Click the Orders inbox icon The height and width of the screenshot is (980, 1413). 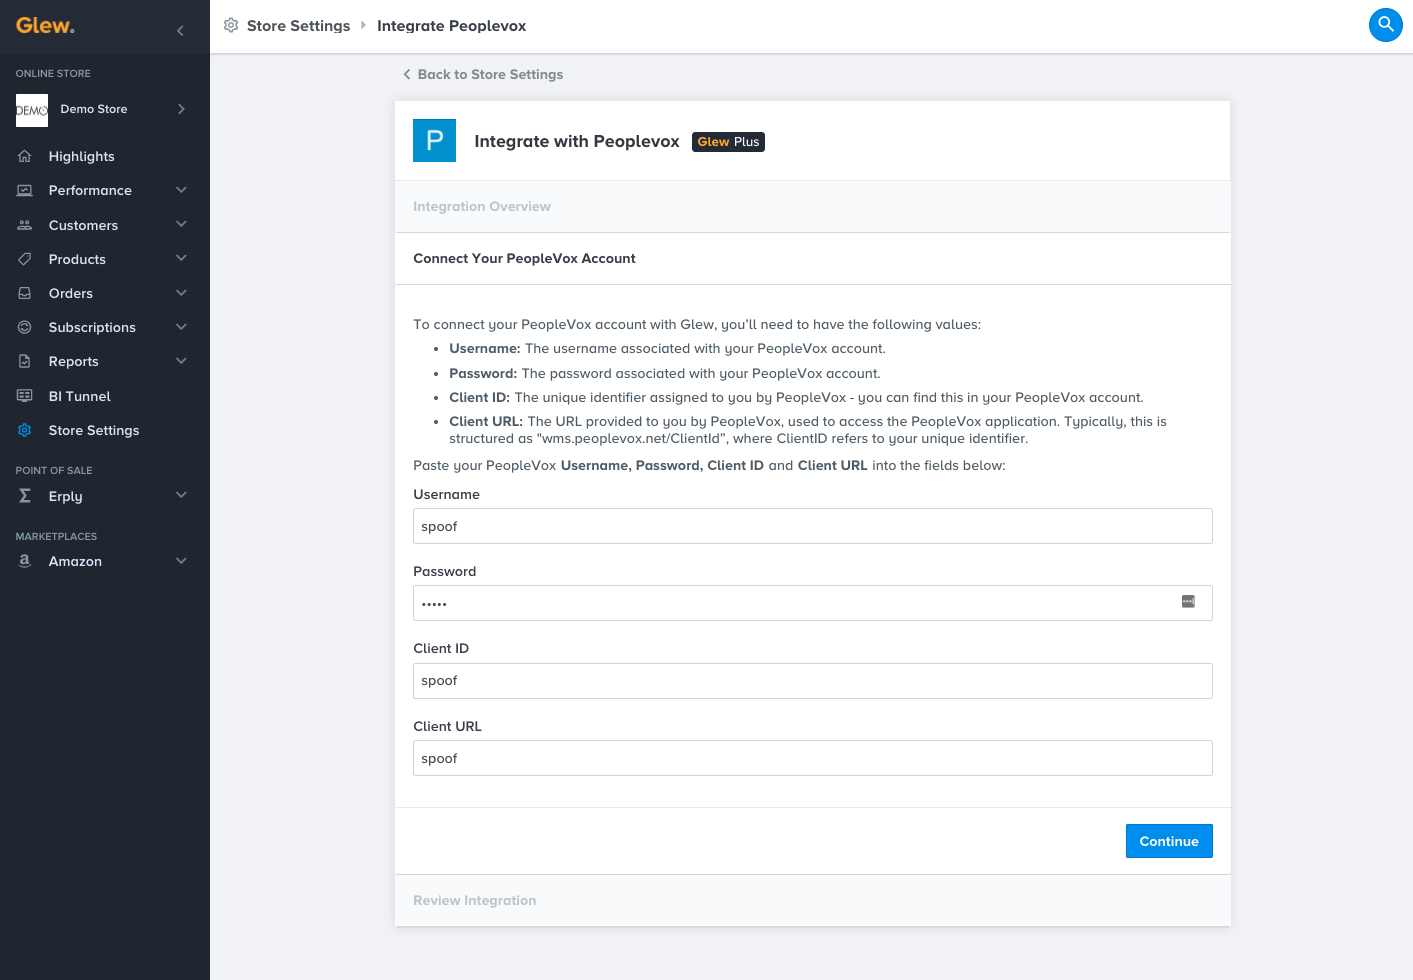coord(25,293)
